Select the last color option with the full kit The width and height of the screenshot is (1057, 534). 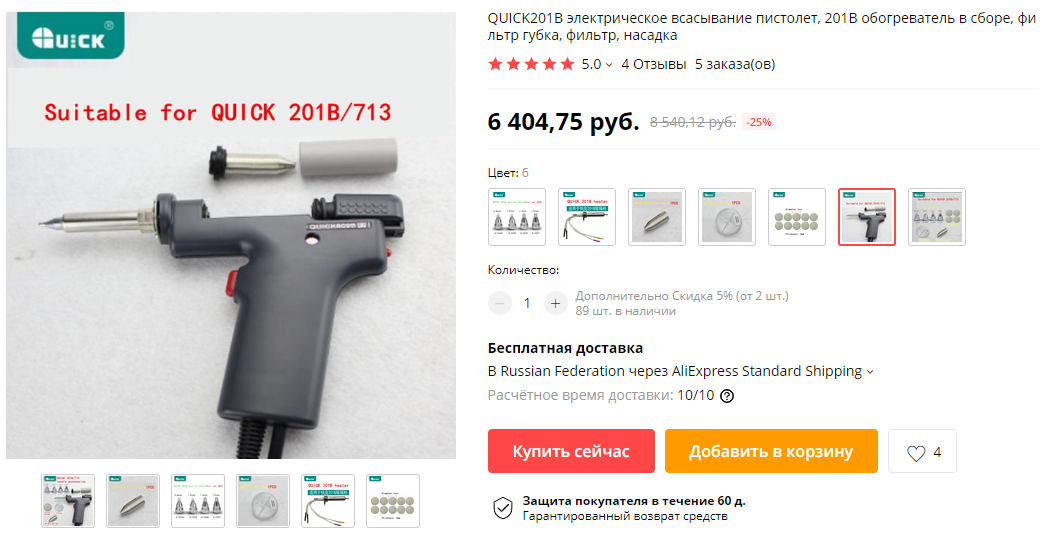coord(937,217)
